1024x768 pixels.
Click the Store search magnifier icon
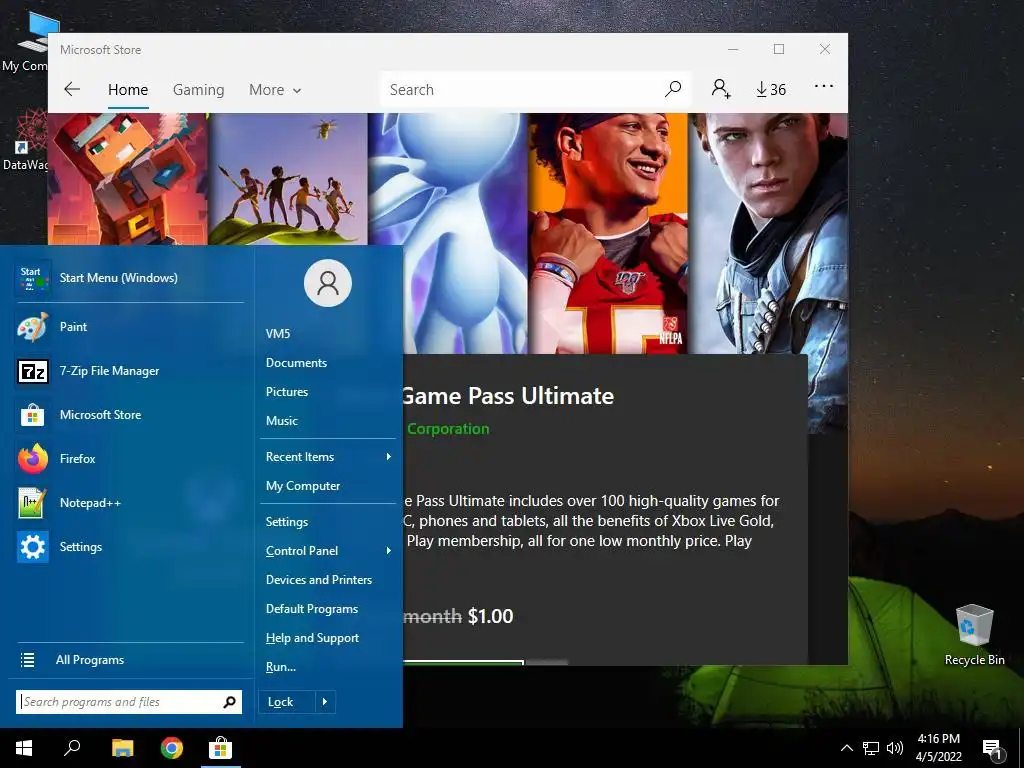(x=673, y=89)
